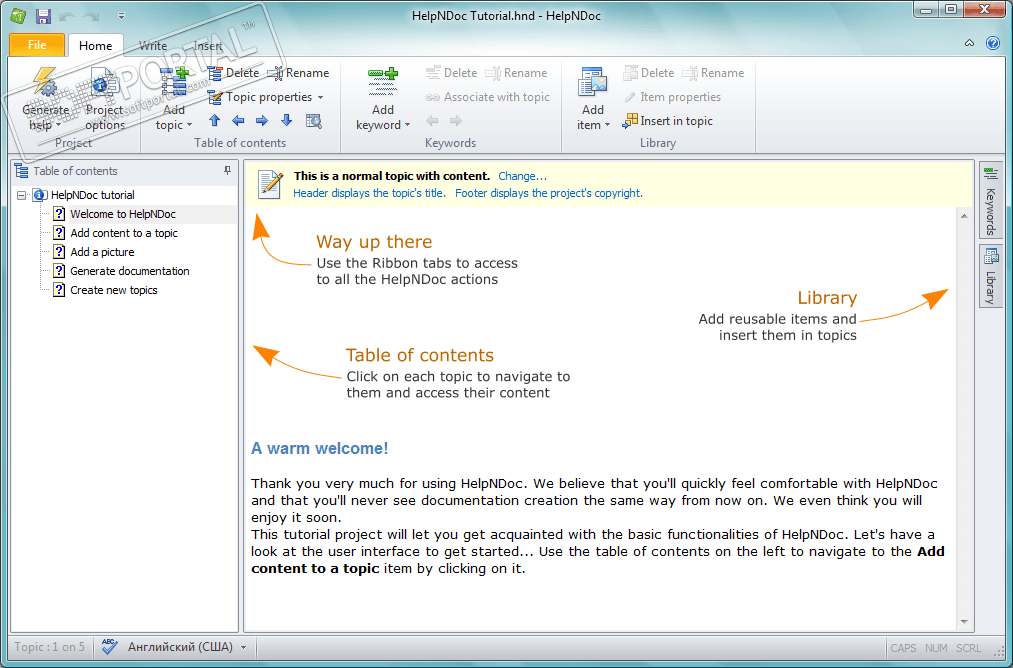Select Welcome to HelpNDoc topic

[x=123, y=214]
